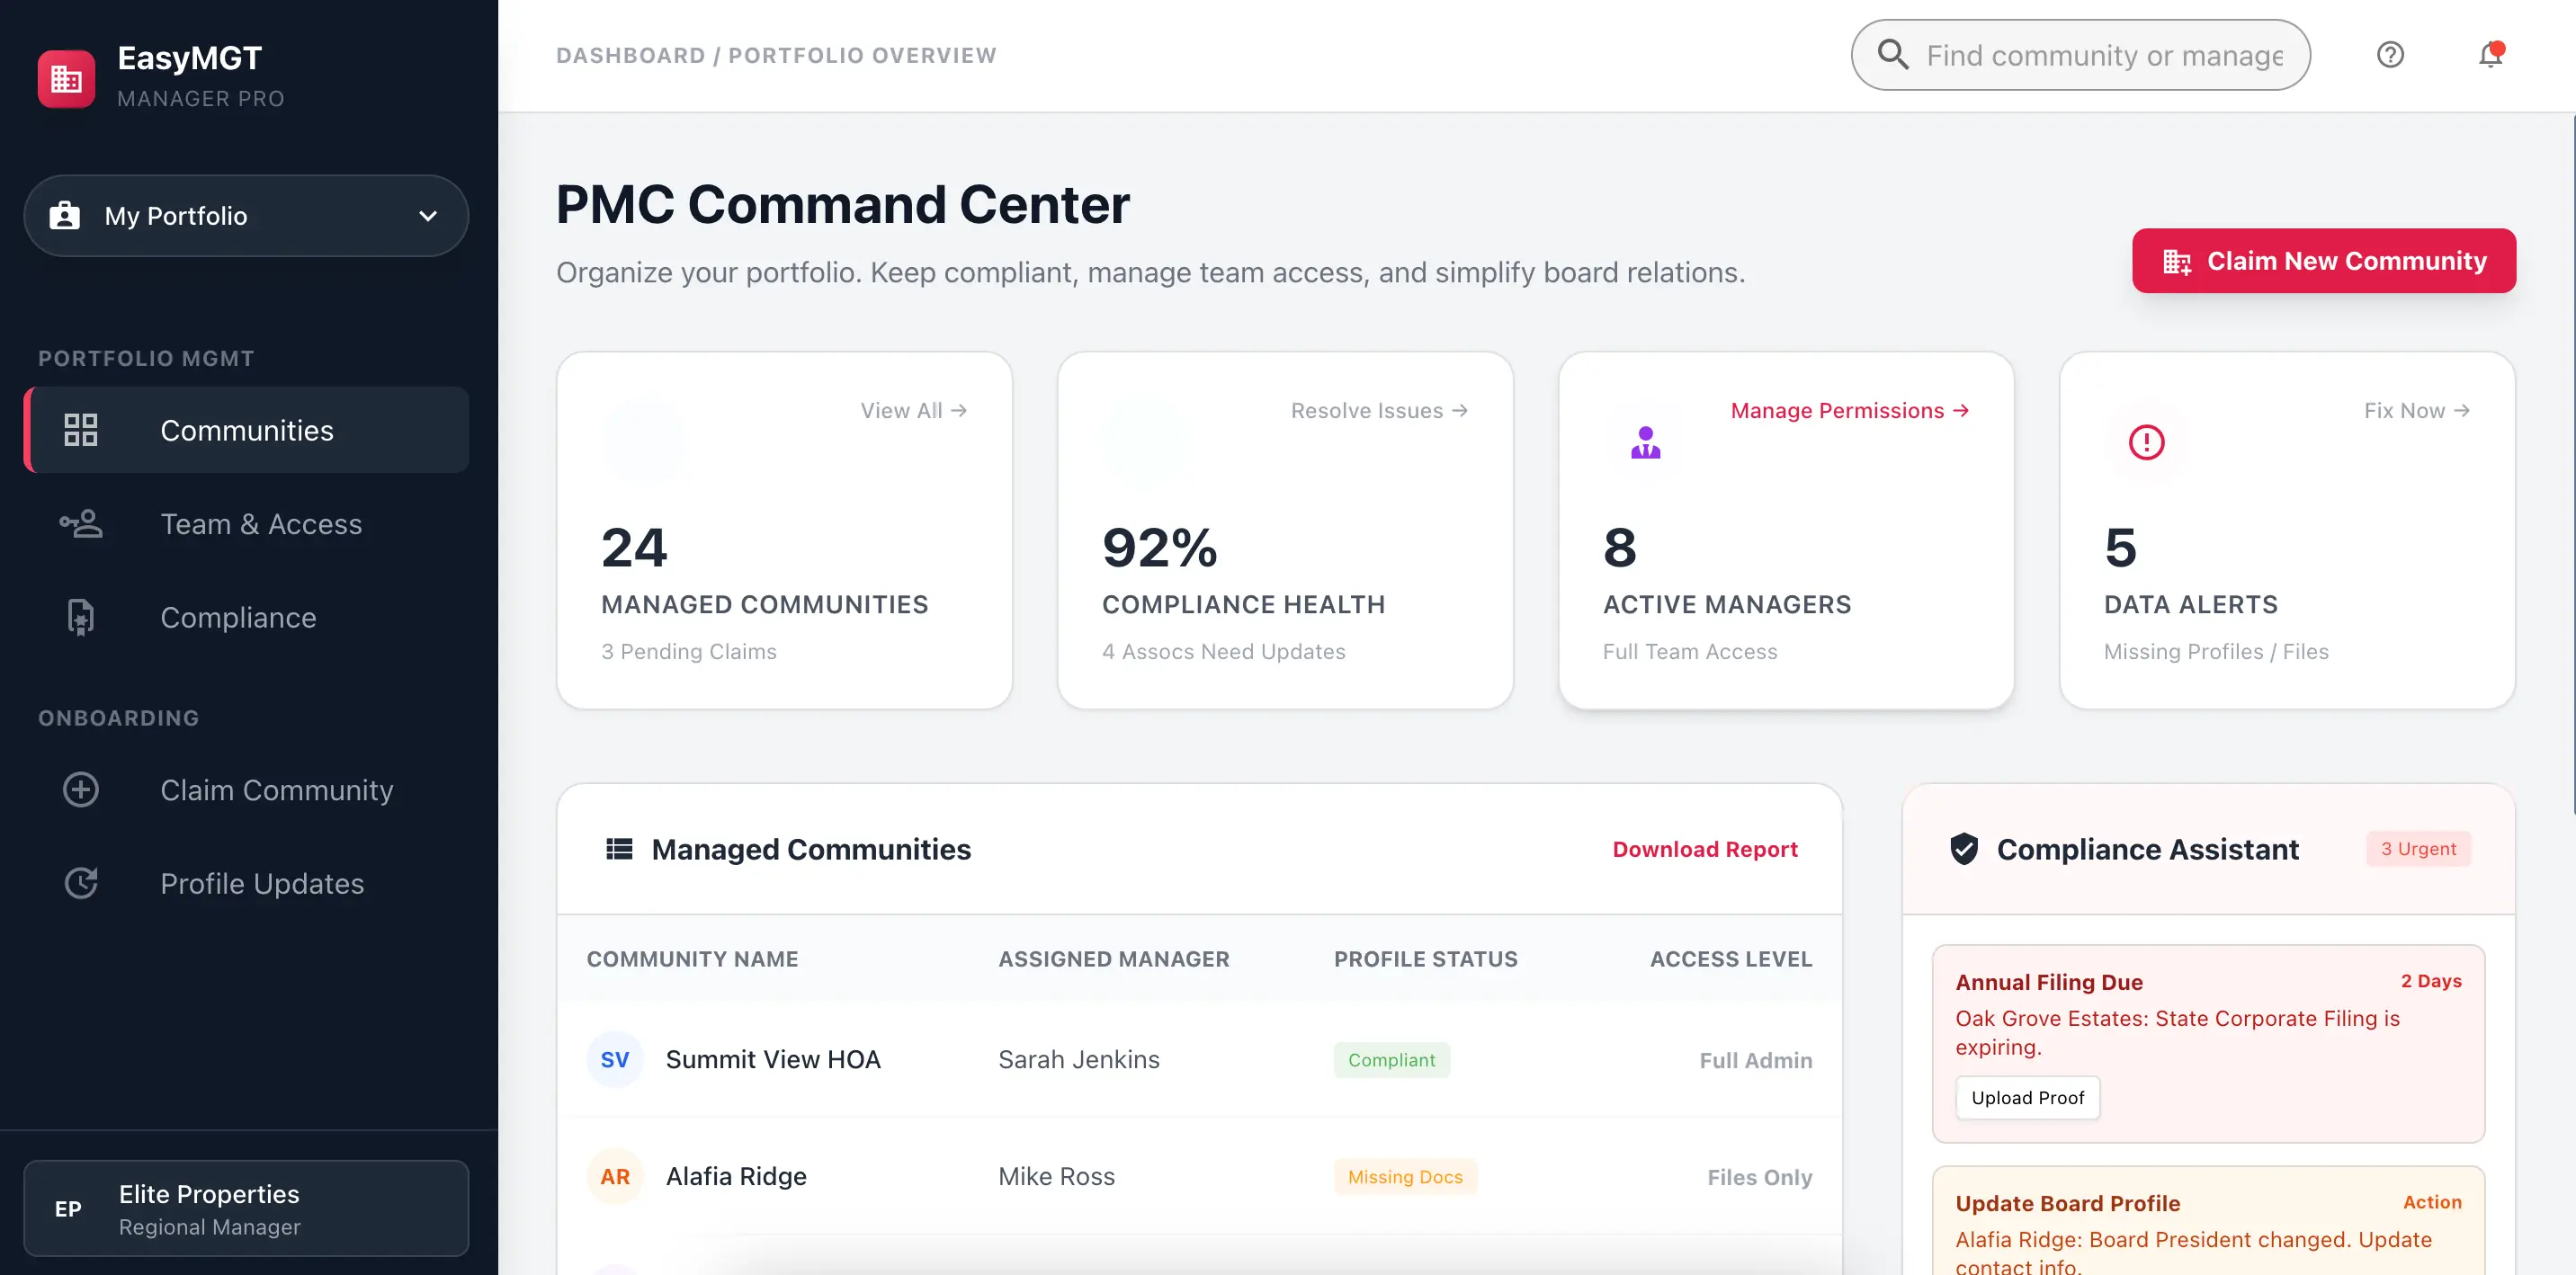Open Communities in the sidebar

point(246,430)
